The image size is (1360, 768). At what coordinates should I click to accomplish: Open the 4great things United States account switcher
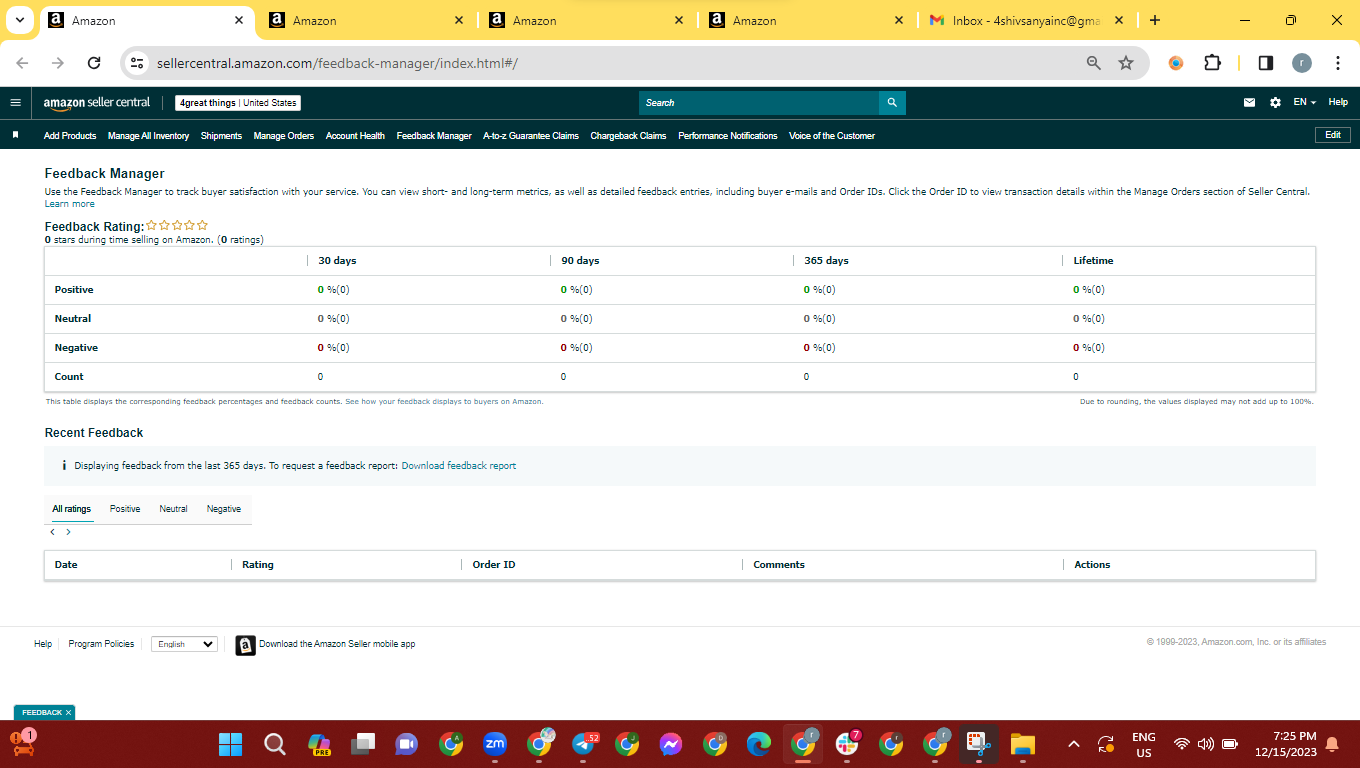[238, 103]
